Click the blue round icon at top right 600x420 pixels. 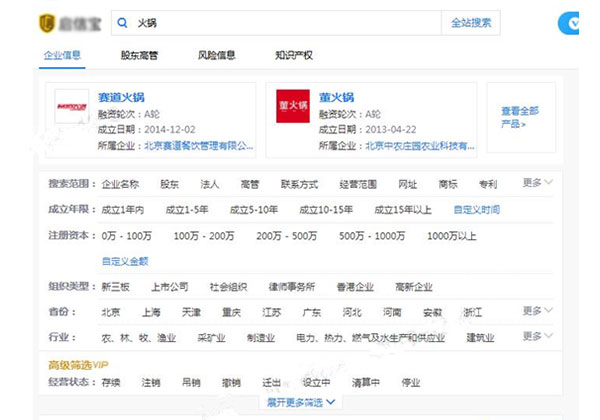pos(569,23)
